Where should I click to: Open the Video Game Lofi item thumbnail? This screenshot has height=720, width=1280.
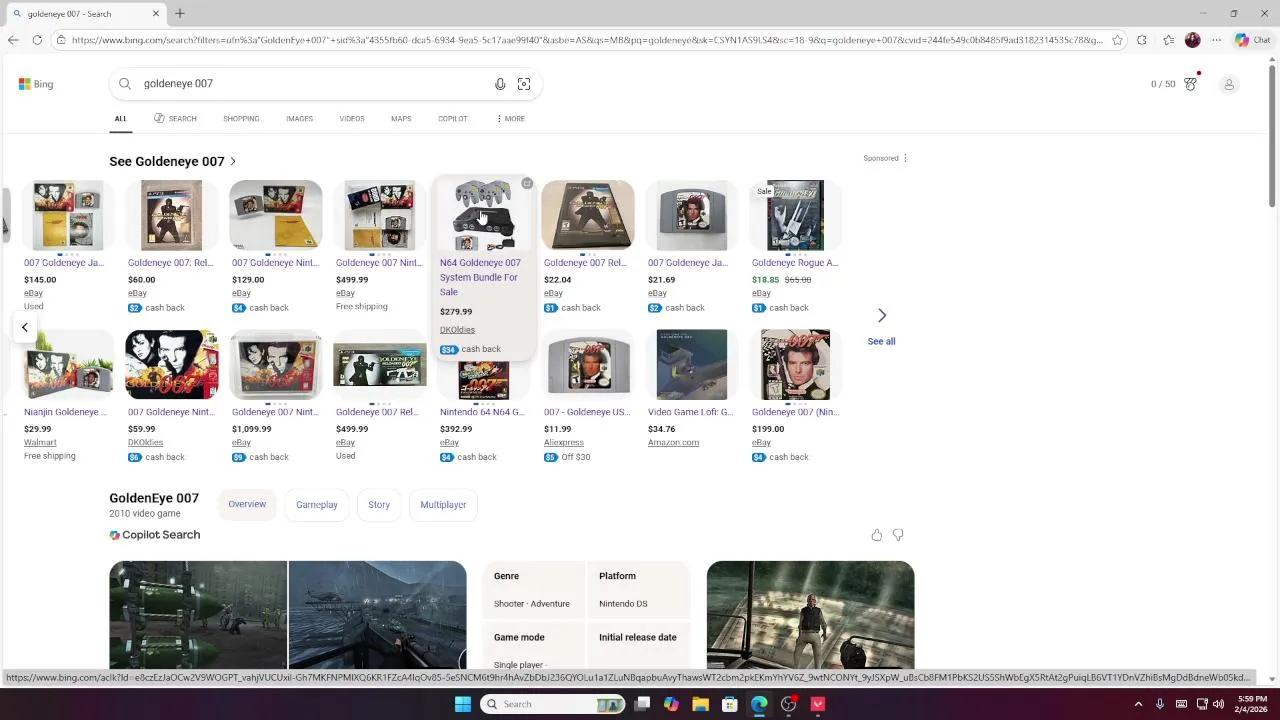(x=692, y=364)
